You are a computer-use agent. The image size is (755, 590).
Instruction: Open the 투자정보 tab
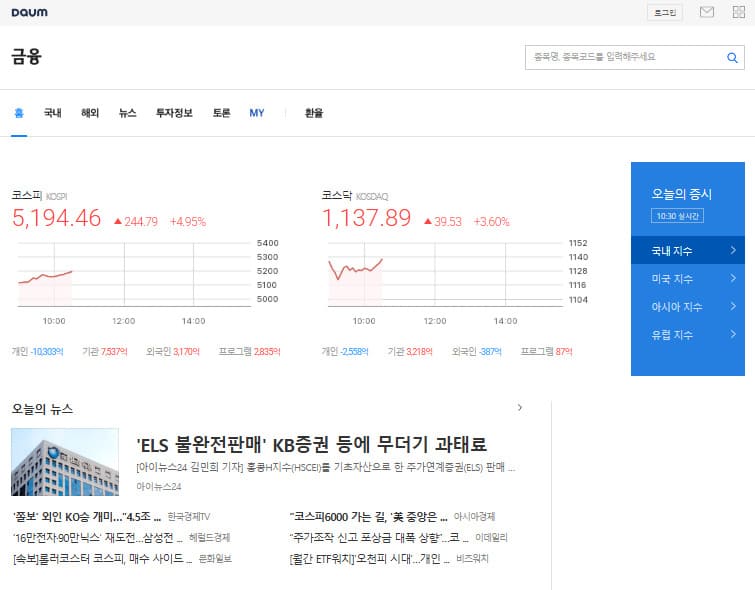pyautogui.click(x=174, y=113)
